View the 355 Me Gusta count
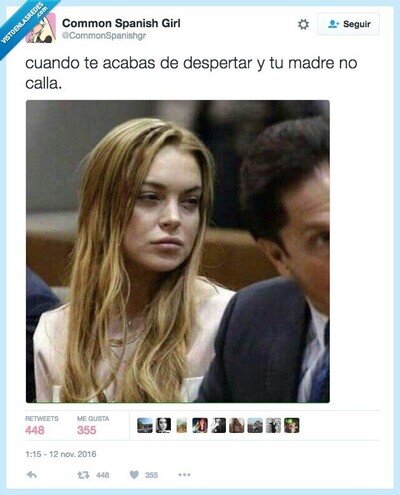The image size is (400, 495). tap(86, 430)
